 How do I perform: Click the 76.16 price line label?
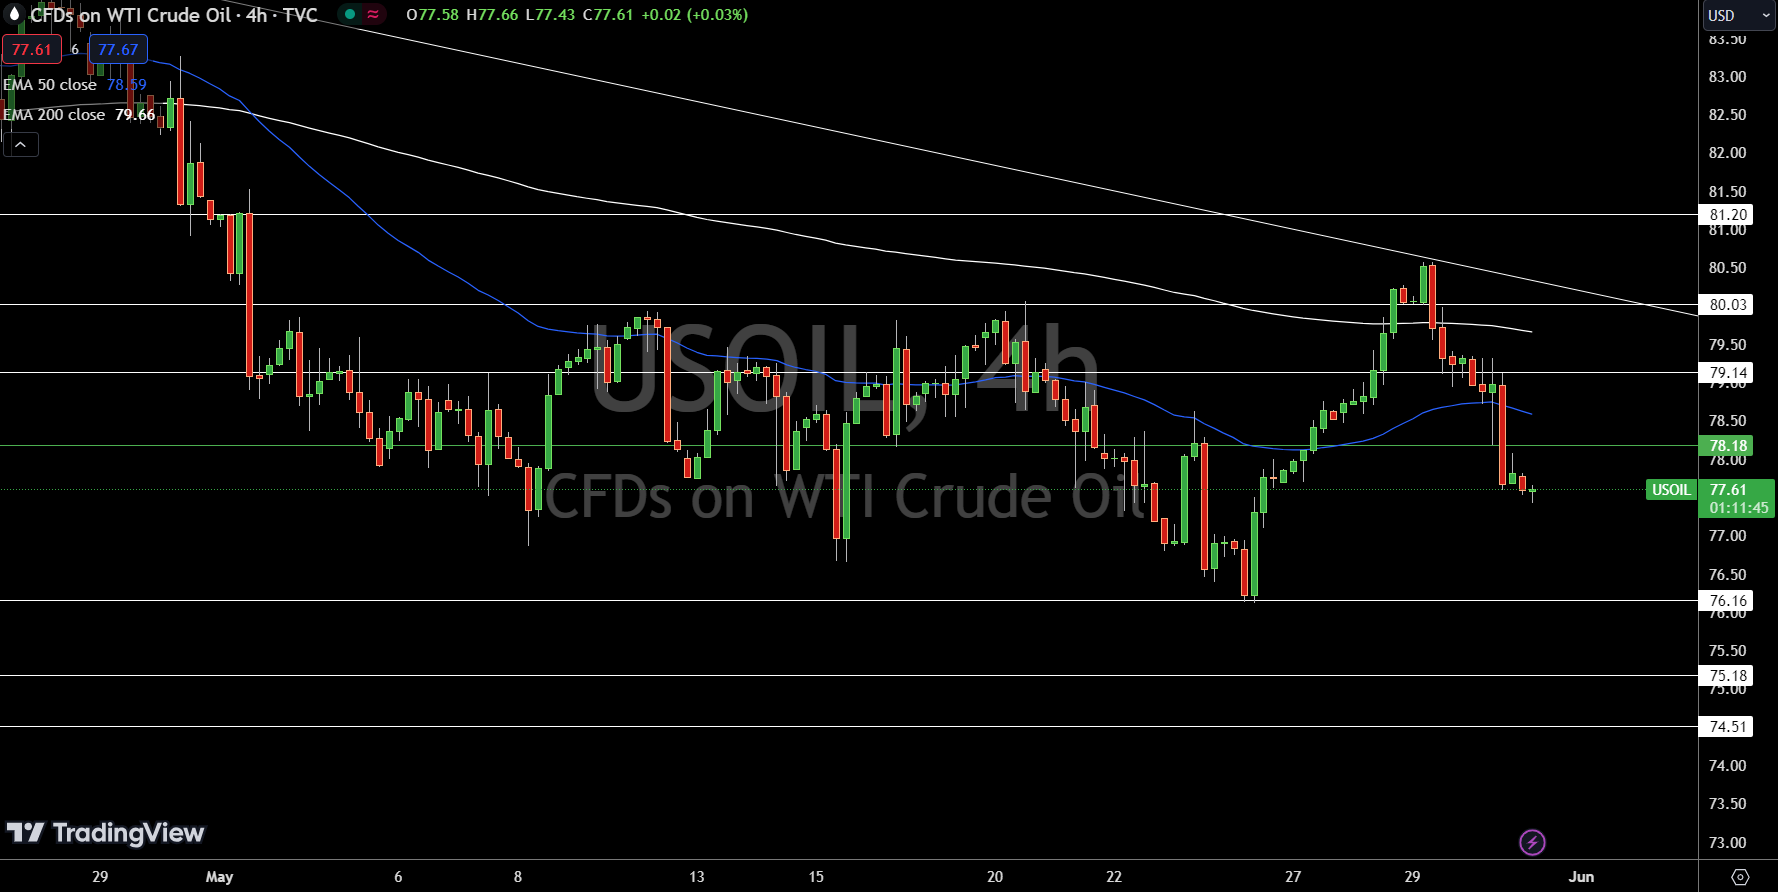click(1727, 601)
